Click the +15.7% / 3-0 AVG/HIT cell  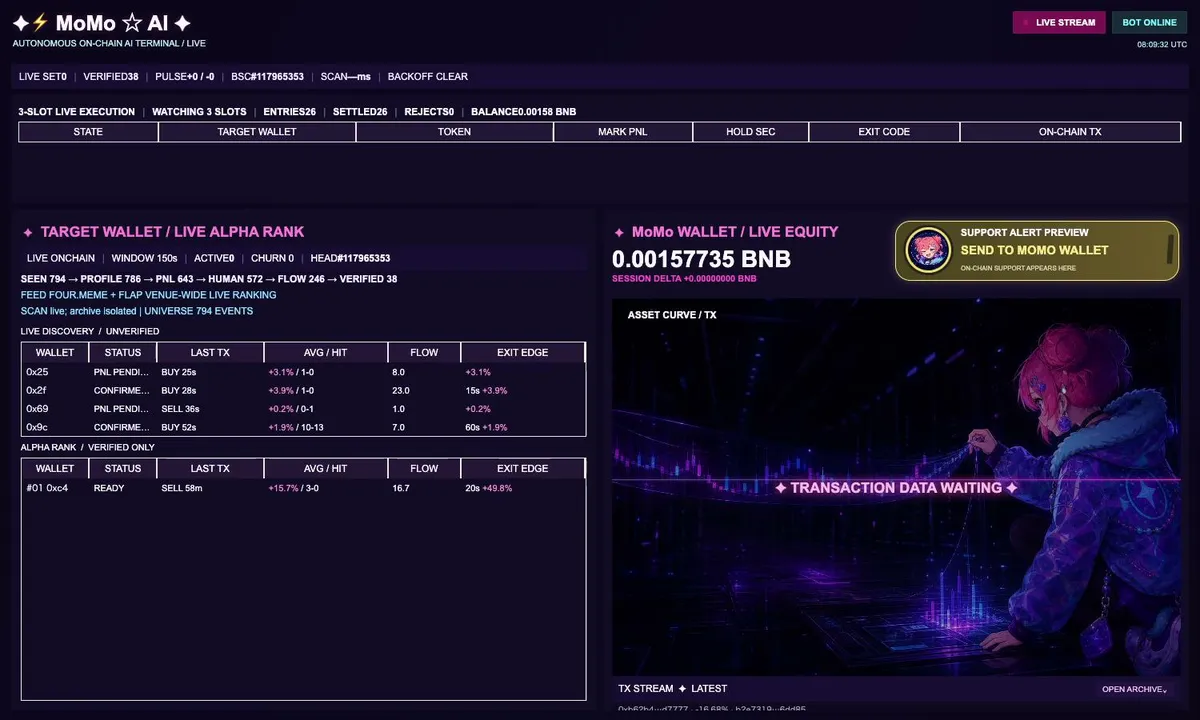pos(294,488)
